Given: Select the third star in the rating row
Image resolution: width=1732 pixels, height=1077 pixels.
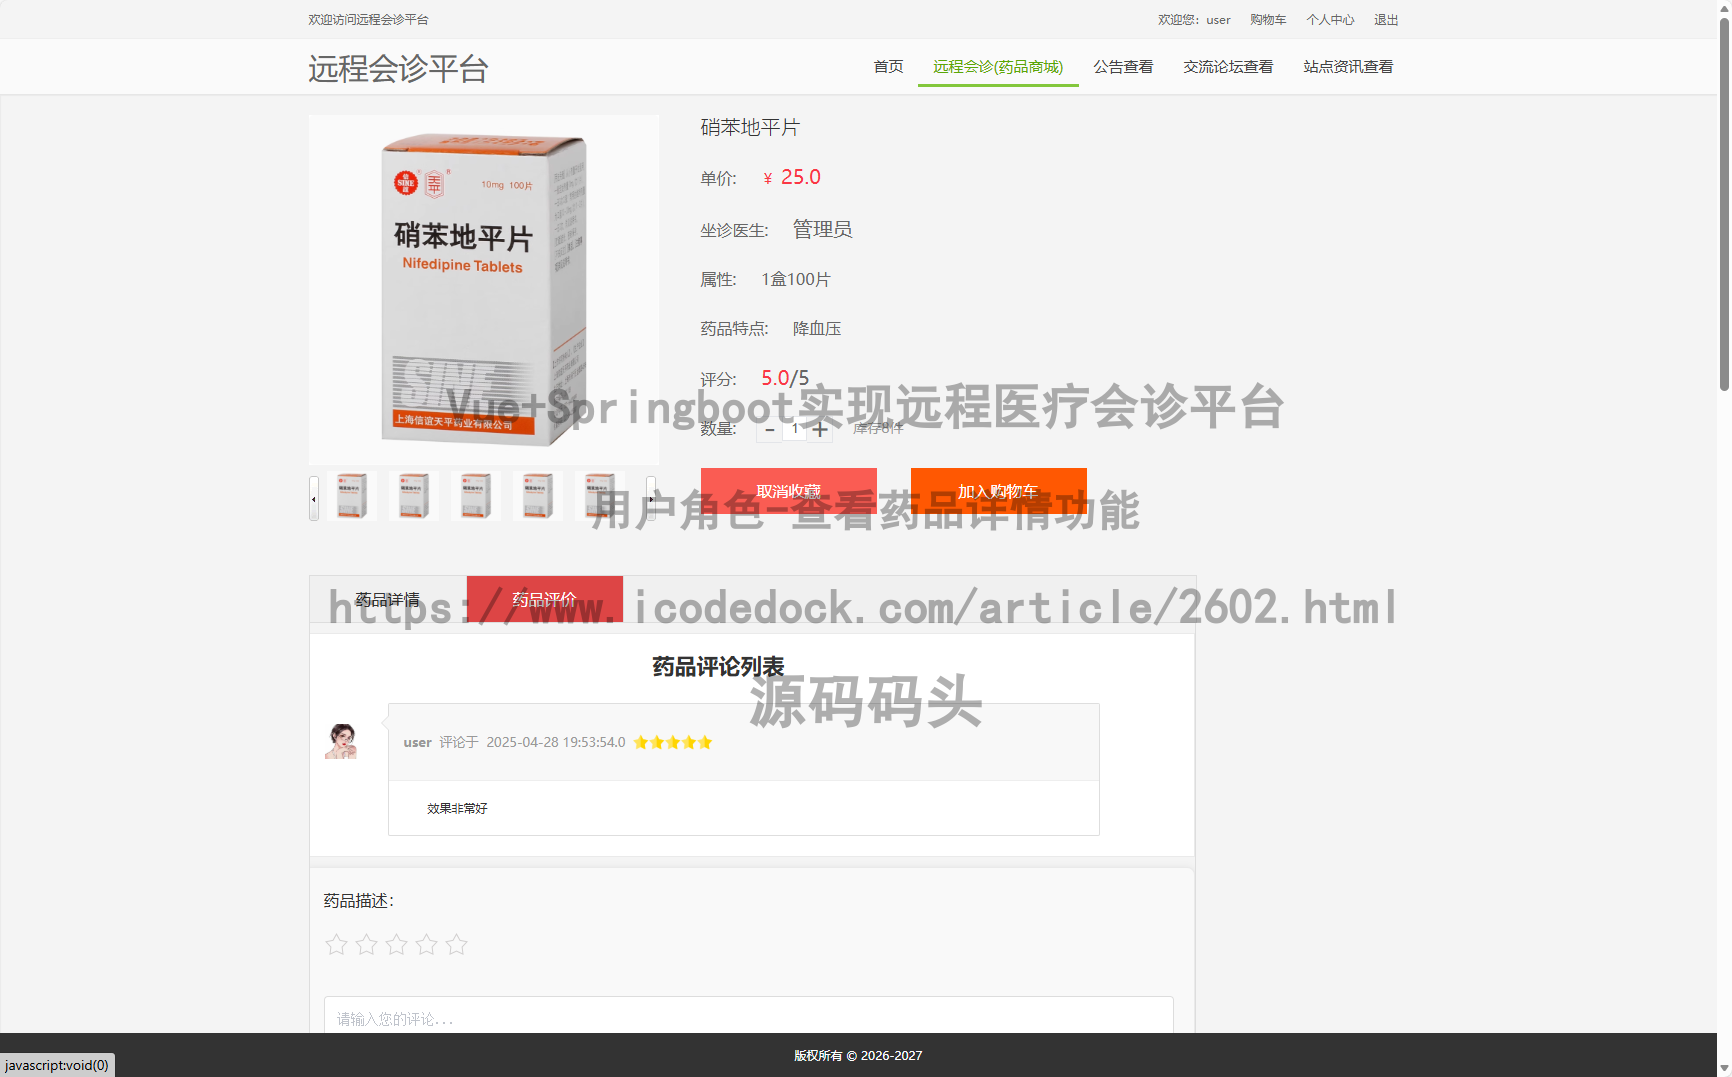Looking at the screenshot, I should [396, 944].
